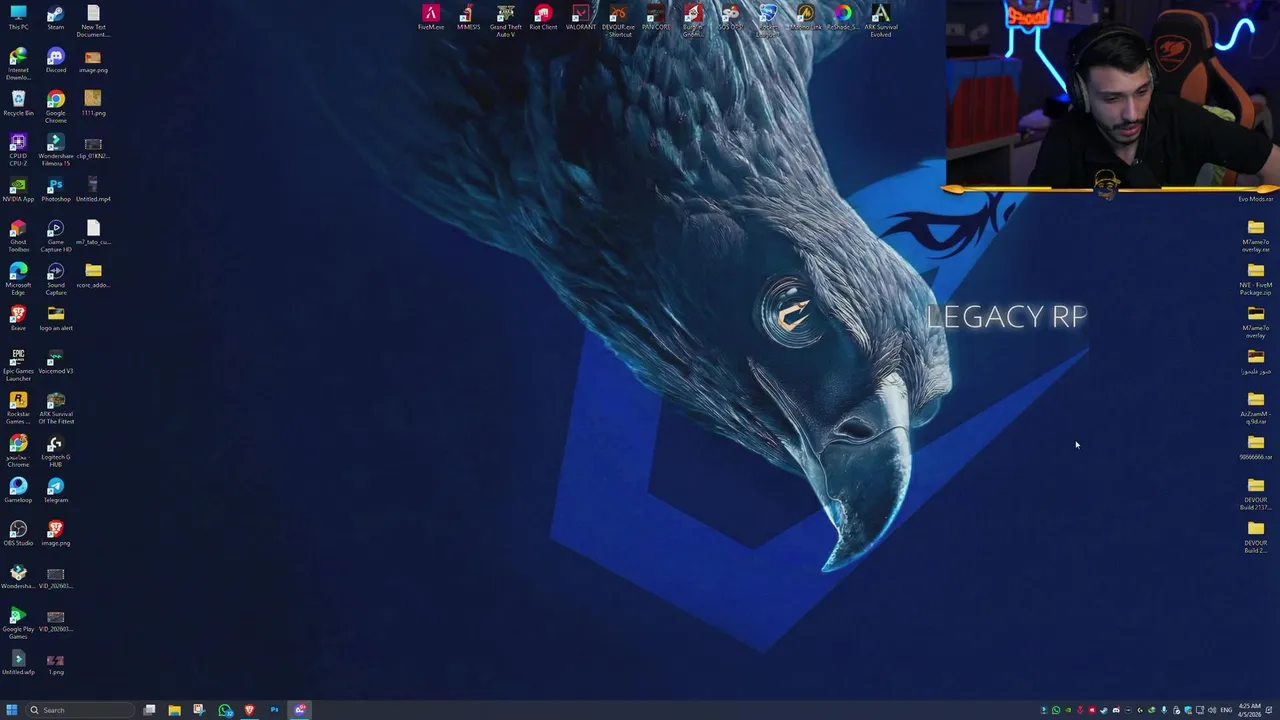This screenshot has width=1280, height=720.
Task: Click the taskbar Search box
Action: [x=80, y=710]
